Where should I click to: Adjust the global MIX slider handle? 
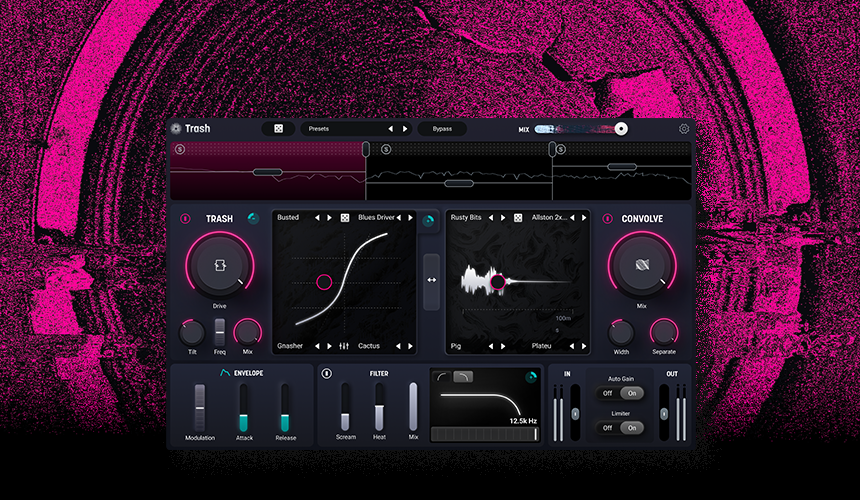point(621,129)
